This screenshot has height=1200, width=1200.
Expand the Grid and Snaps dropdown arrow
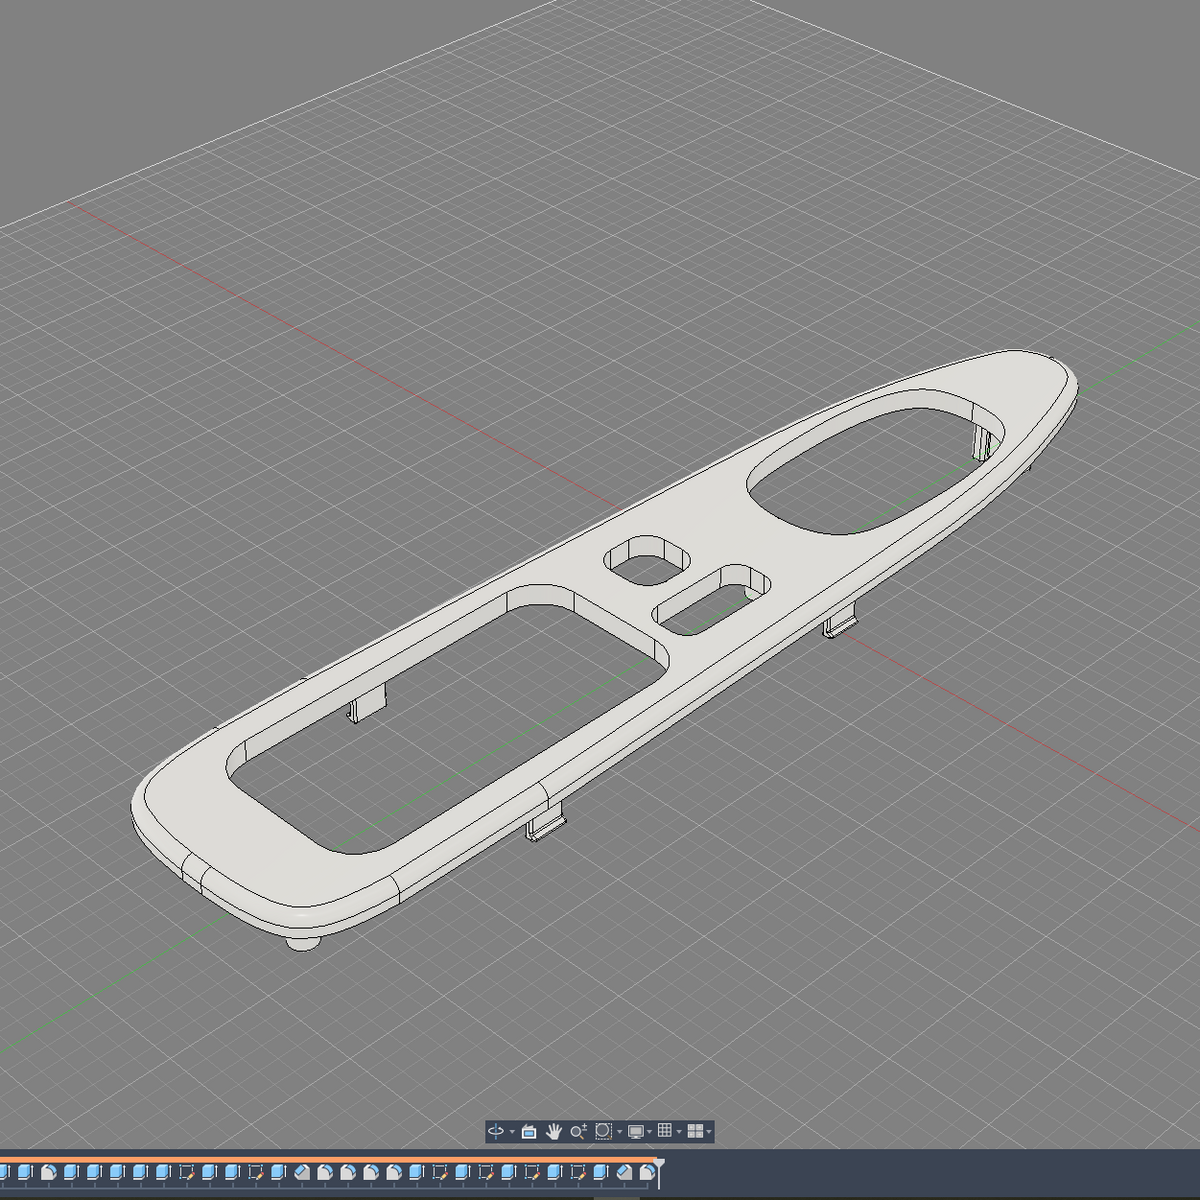pos(679,1132)
